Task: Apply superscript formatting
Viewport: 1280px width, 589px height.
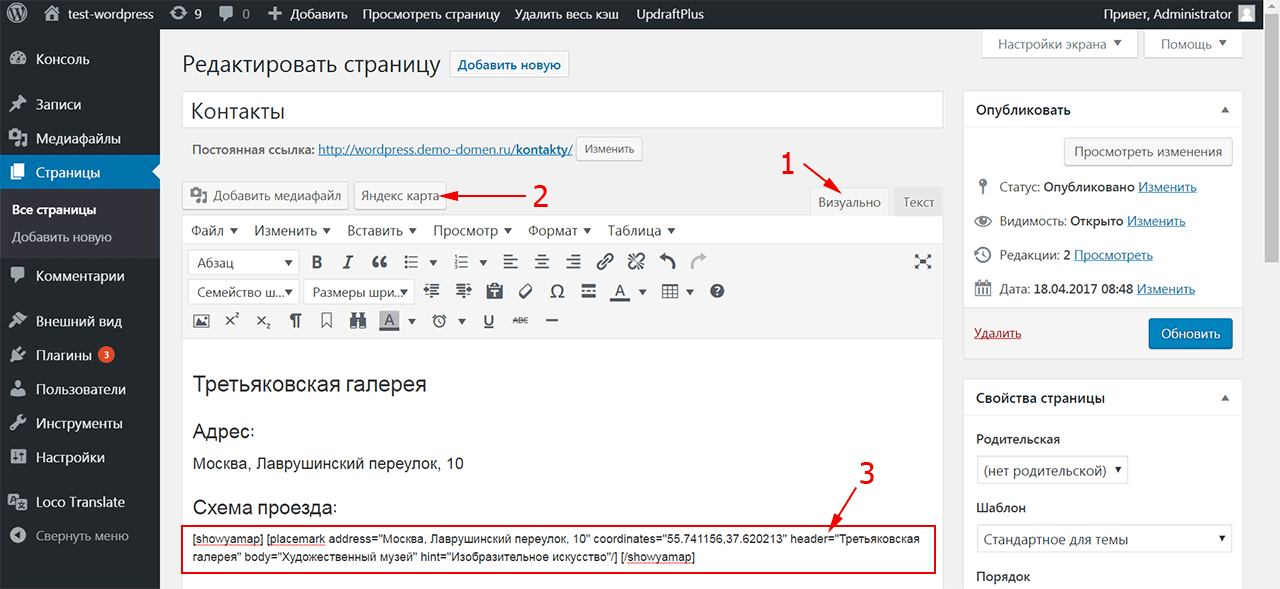Action: click(232, 321)
